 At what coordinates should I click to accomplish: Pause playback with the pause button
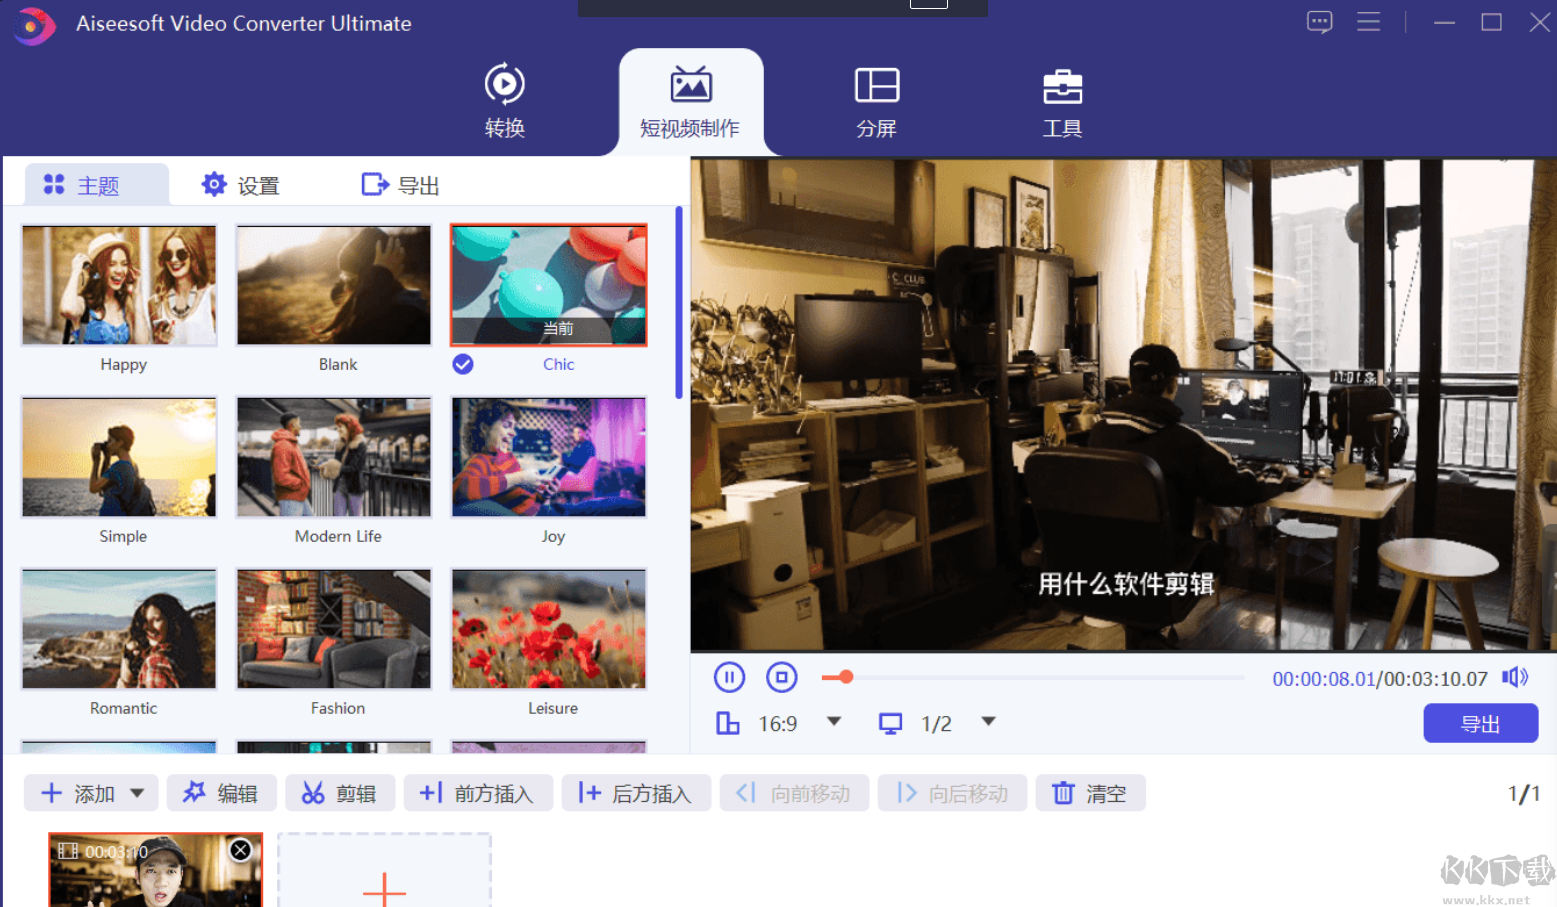729,677
